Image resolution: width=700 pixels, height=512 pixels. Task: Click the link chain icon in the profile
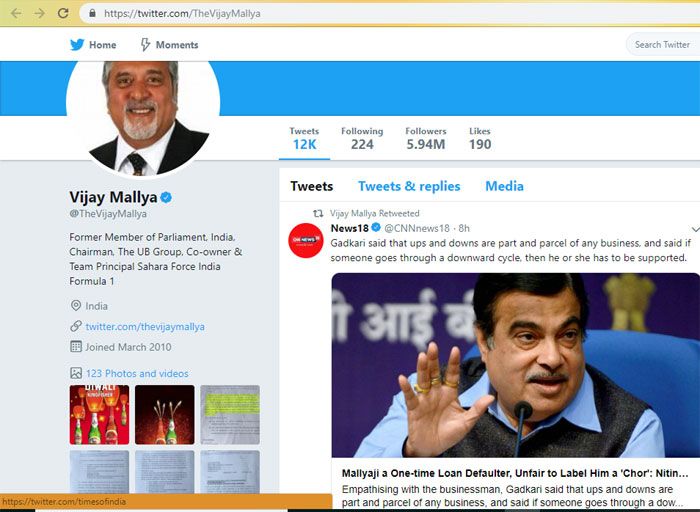pos(76,326)
